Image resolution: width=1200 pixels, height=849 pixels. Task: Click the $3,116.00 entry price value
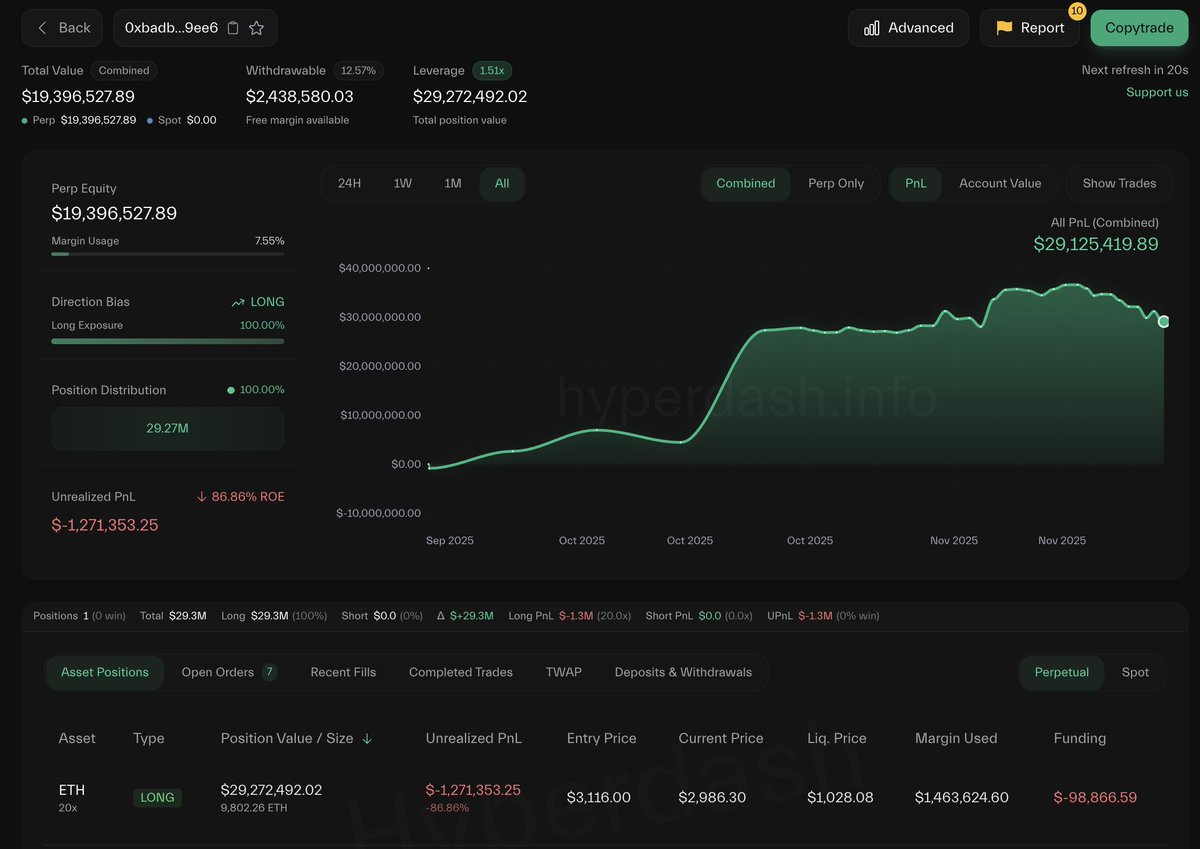tap(599, 798)
